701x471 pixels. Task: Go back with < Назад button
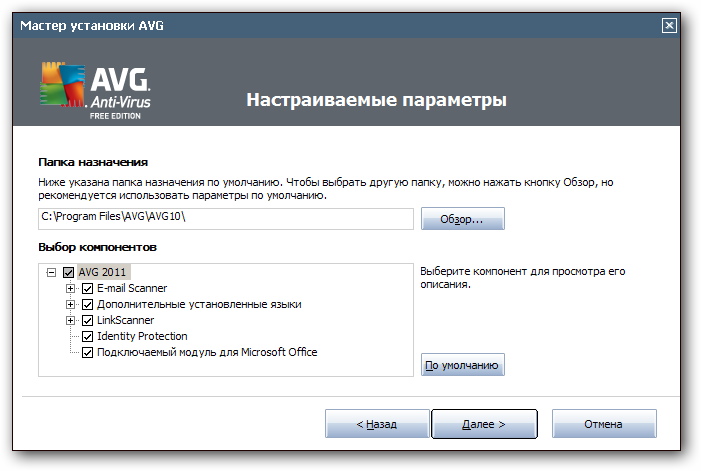(x=377, y=424)
